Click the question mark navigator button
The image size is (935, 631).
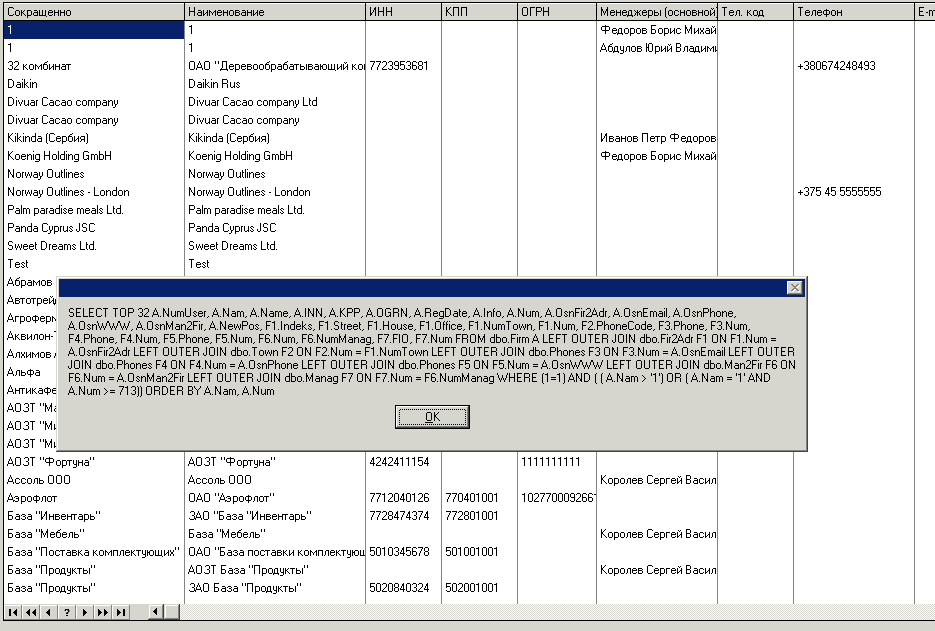(x=67, y=612)
